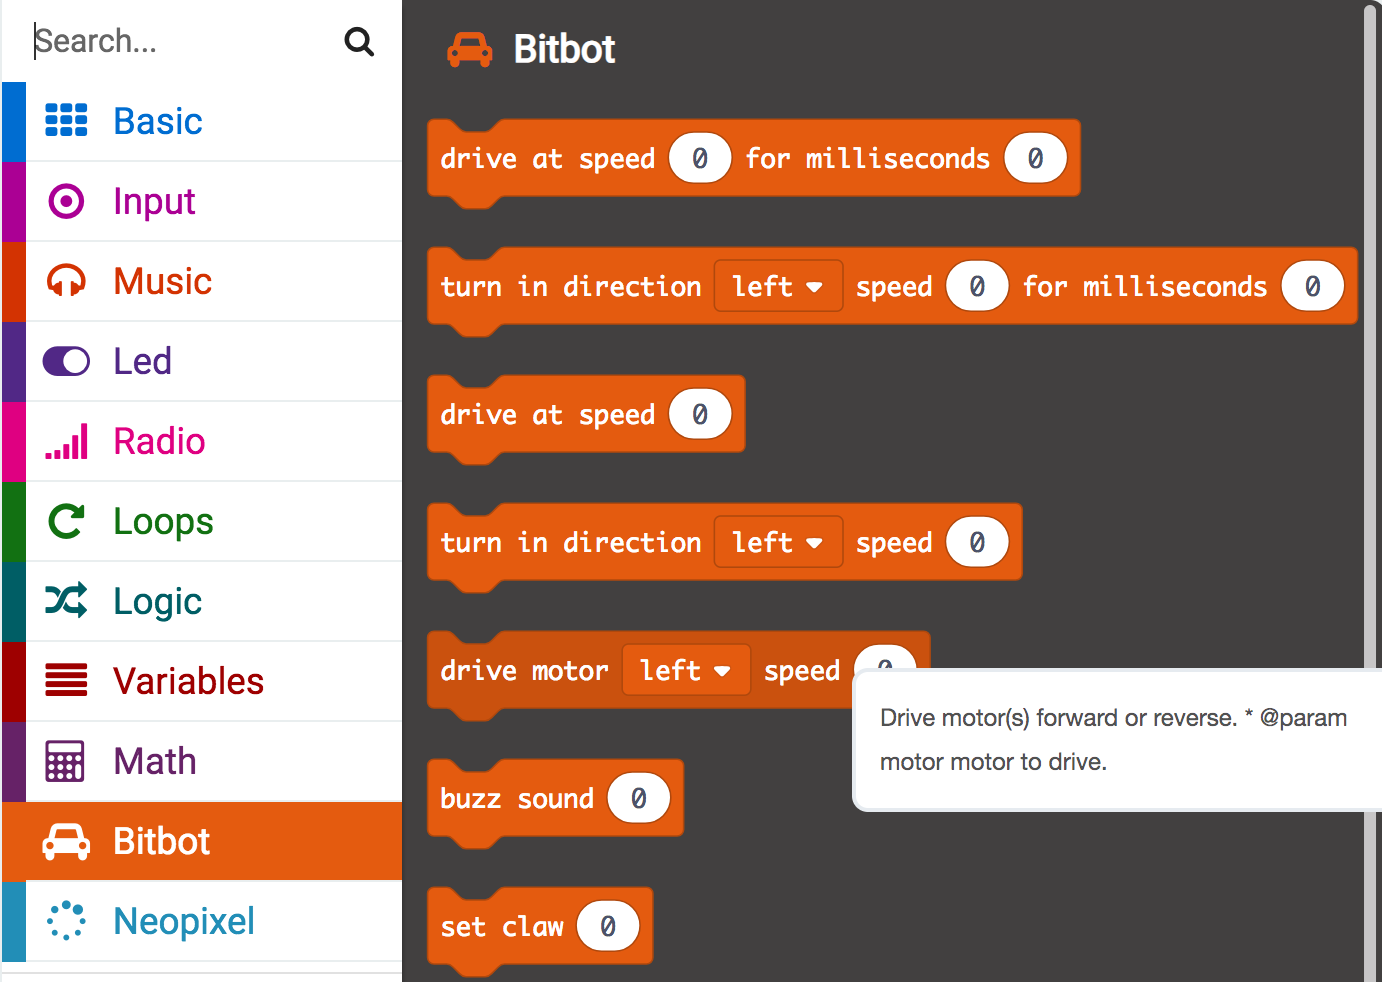Switch to the Neopixel category
Image resolution: width=1382 pixels, height=982 pixels.
coord(184,921)
